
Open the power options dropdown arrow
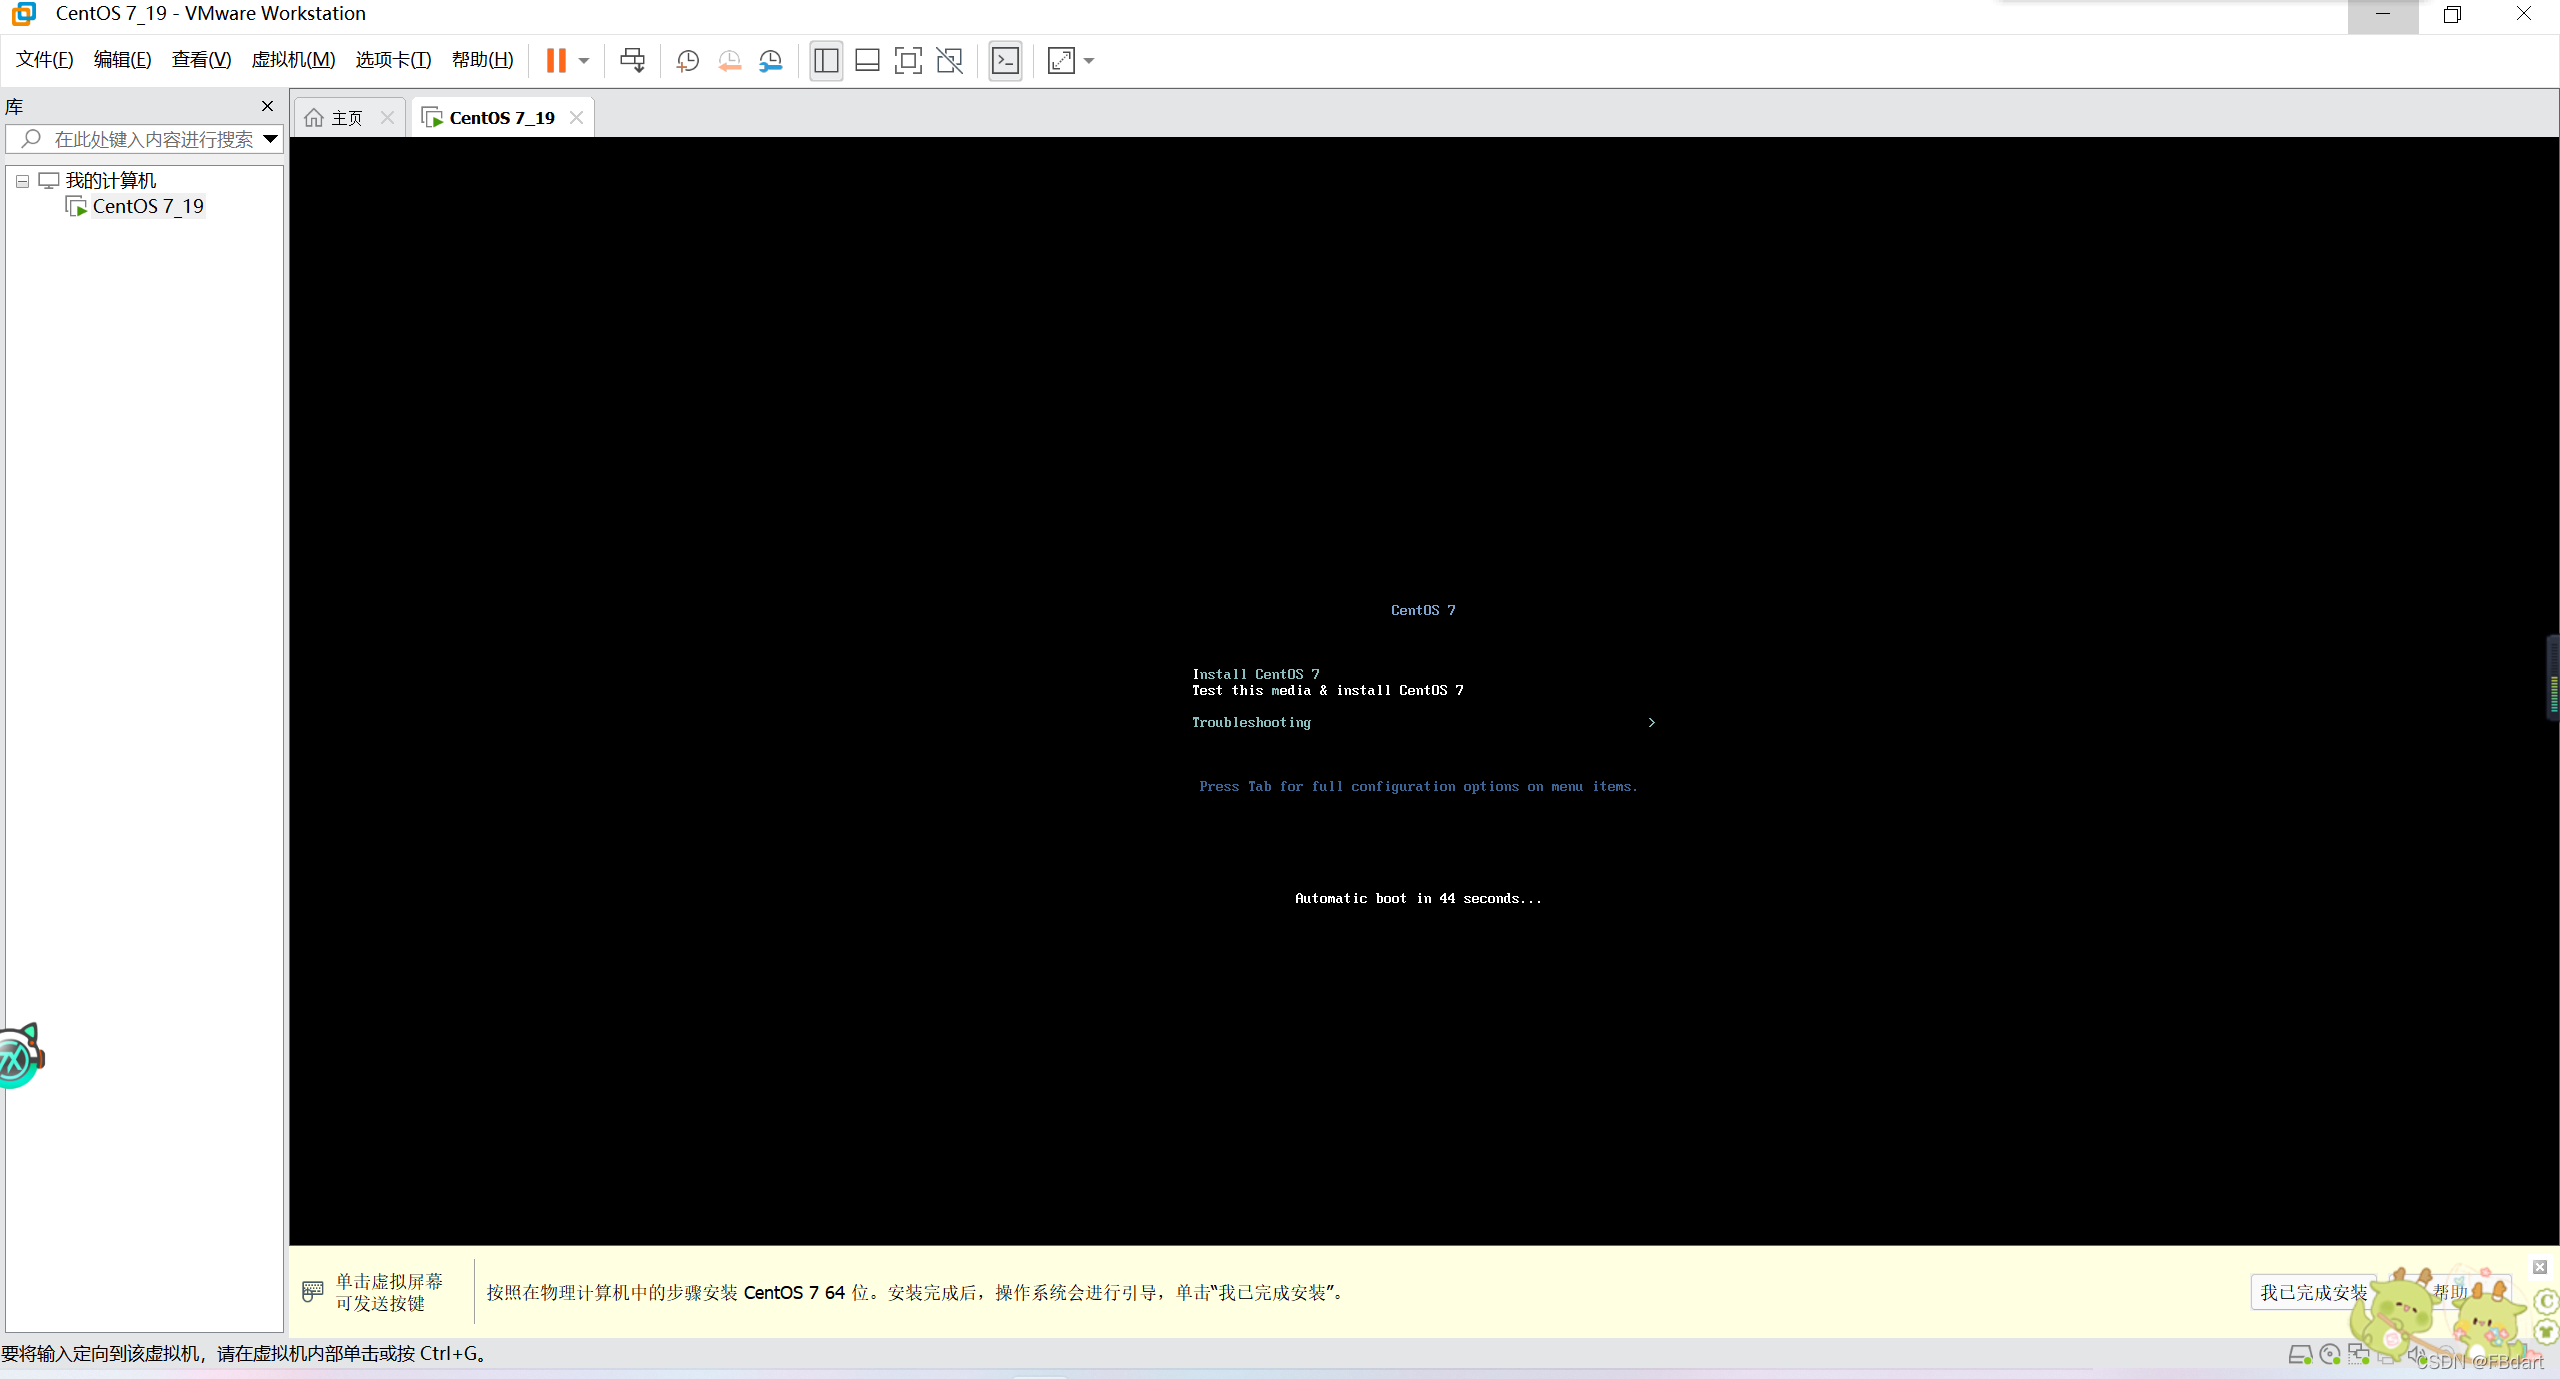tap(584, 61)
